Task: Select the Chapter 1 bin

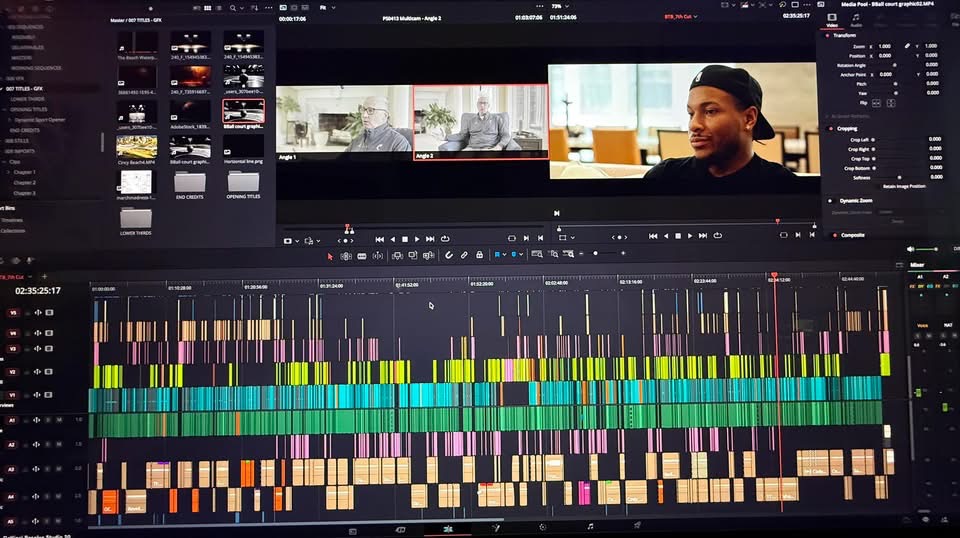Action: tap(24, 172)
